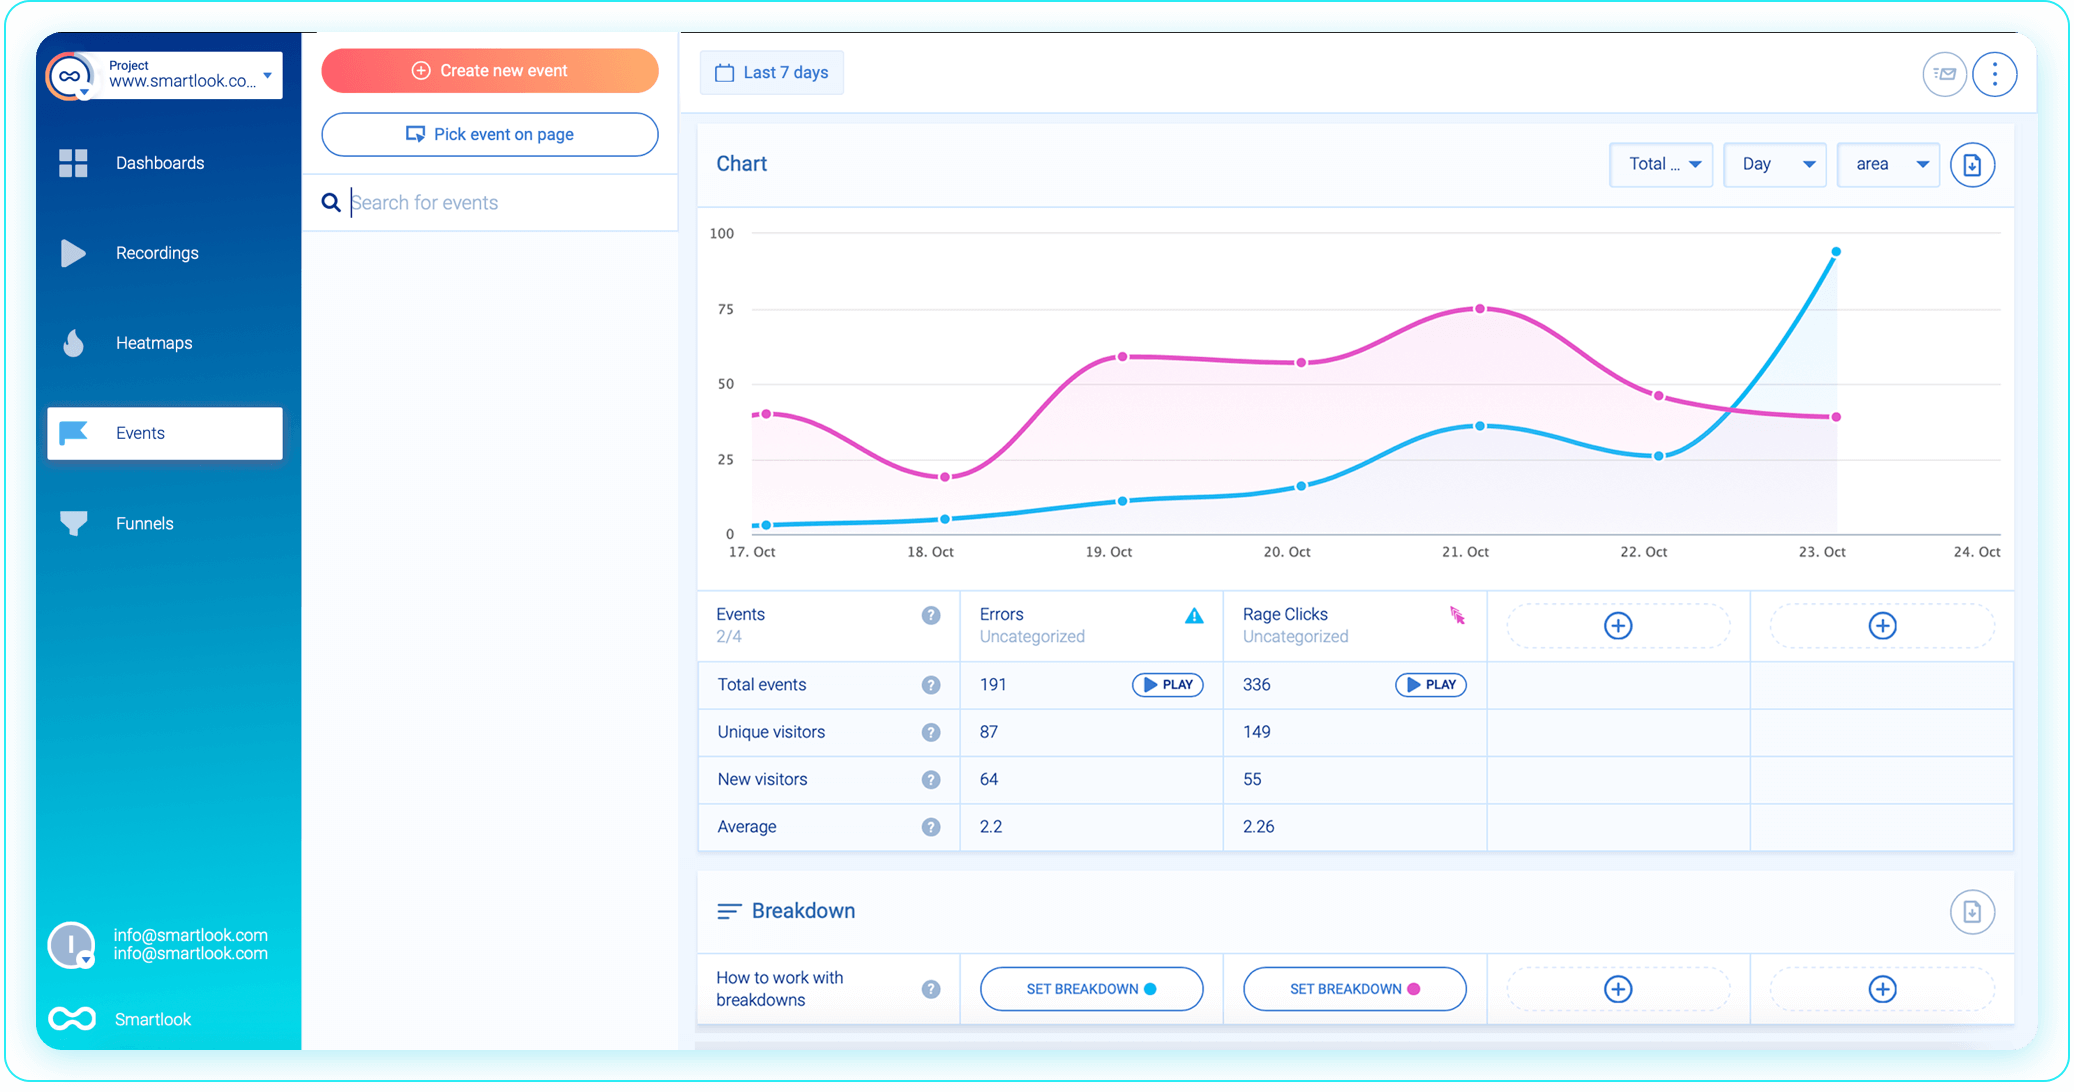Click Create new event button
The height and width of the screenshot is (1092, 2074).
coord(490,71)
